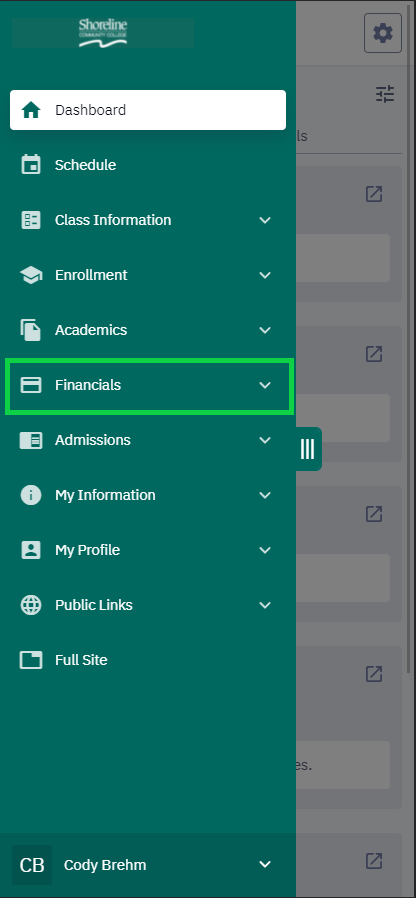
Task: Expand the Financials chevron arrow
Action: click(x=265, y=385)
